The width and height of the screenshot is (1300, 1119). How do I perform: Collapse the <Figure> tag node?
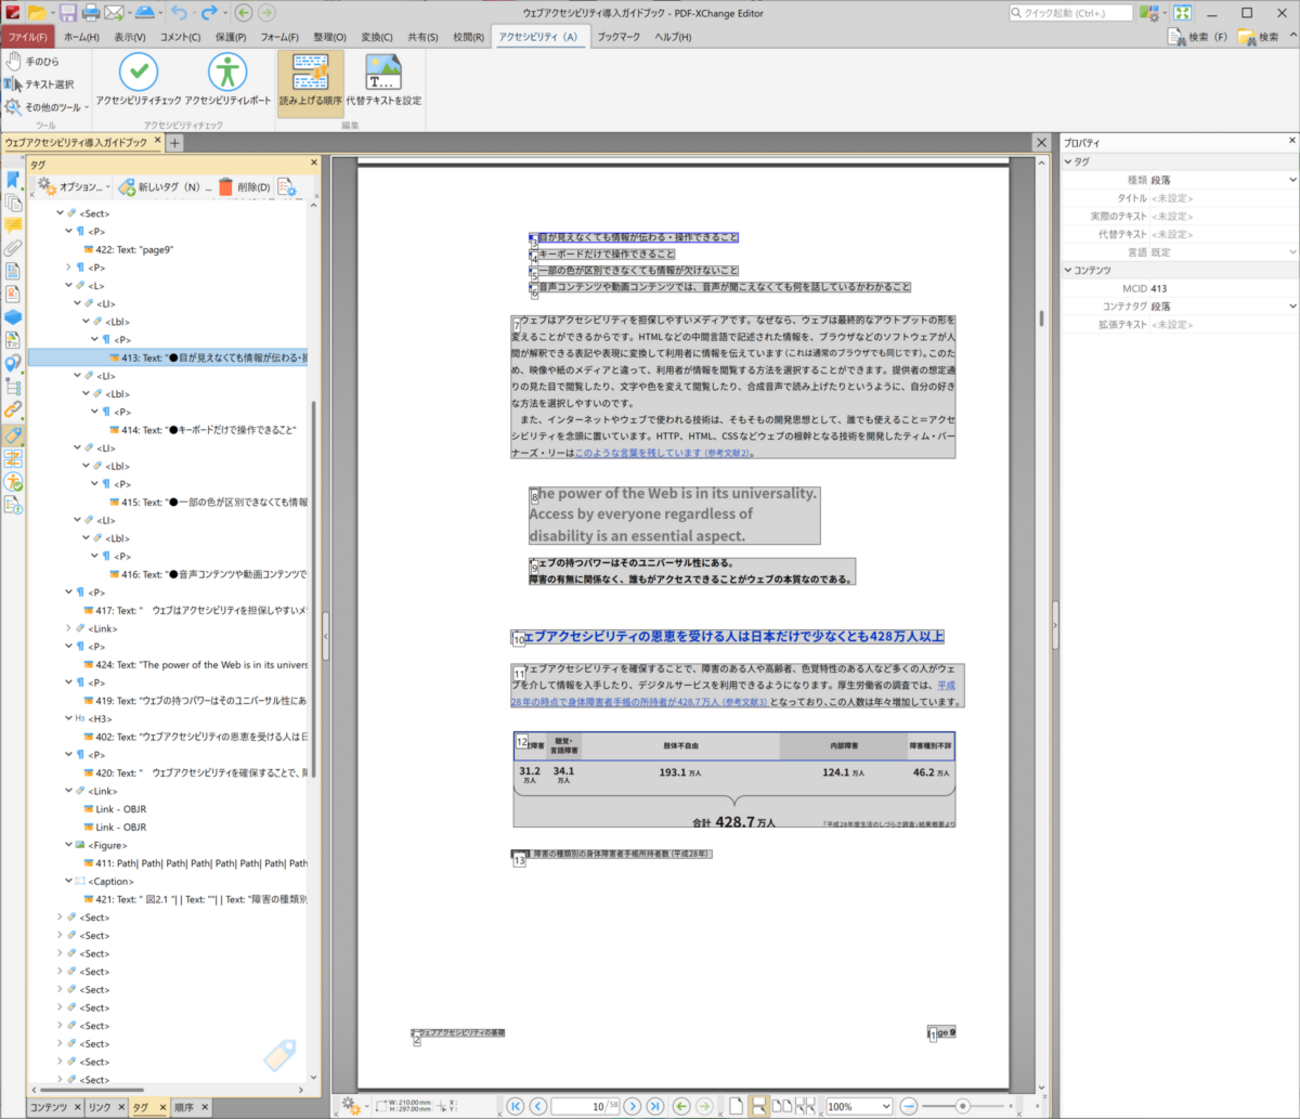coord(69,845)
